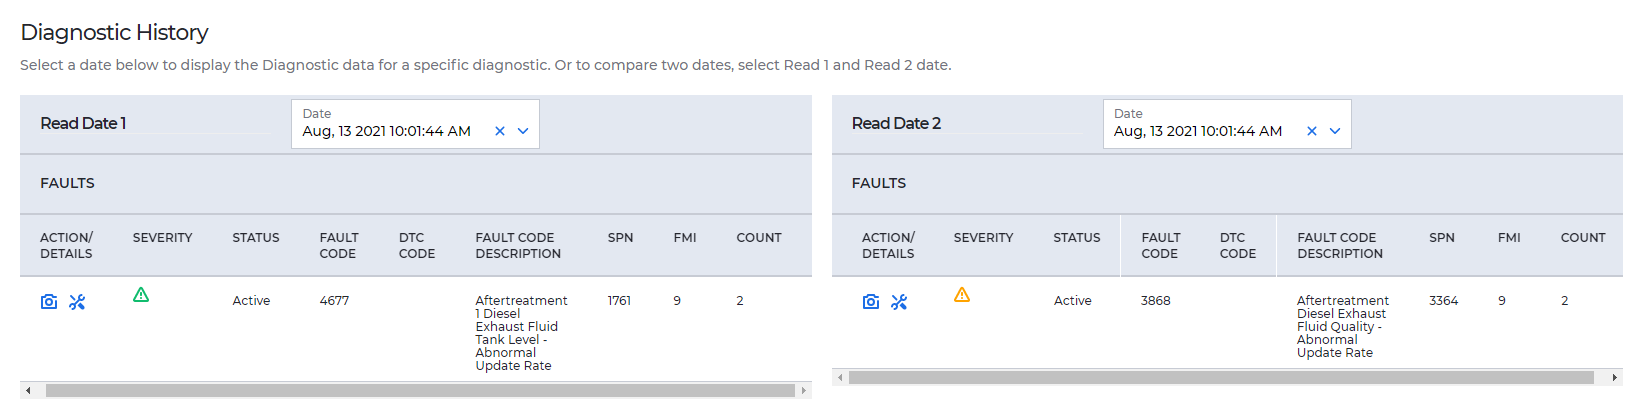Click green severity warning triangle icon
1643x419 pixels.
point(141,295)
